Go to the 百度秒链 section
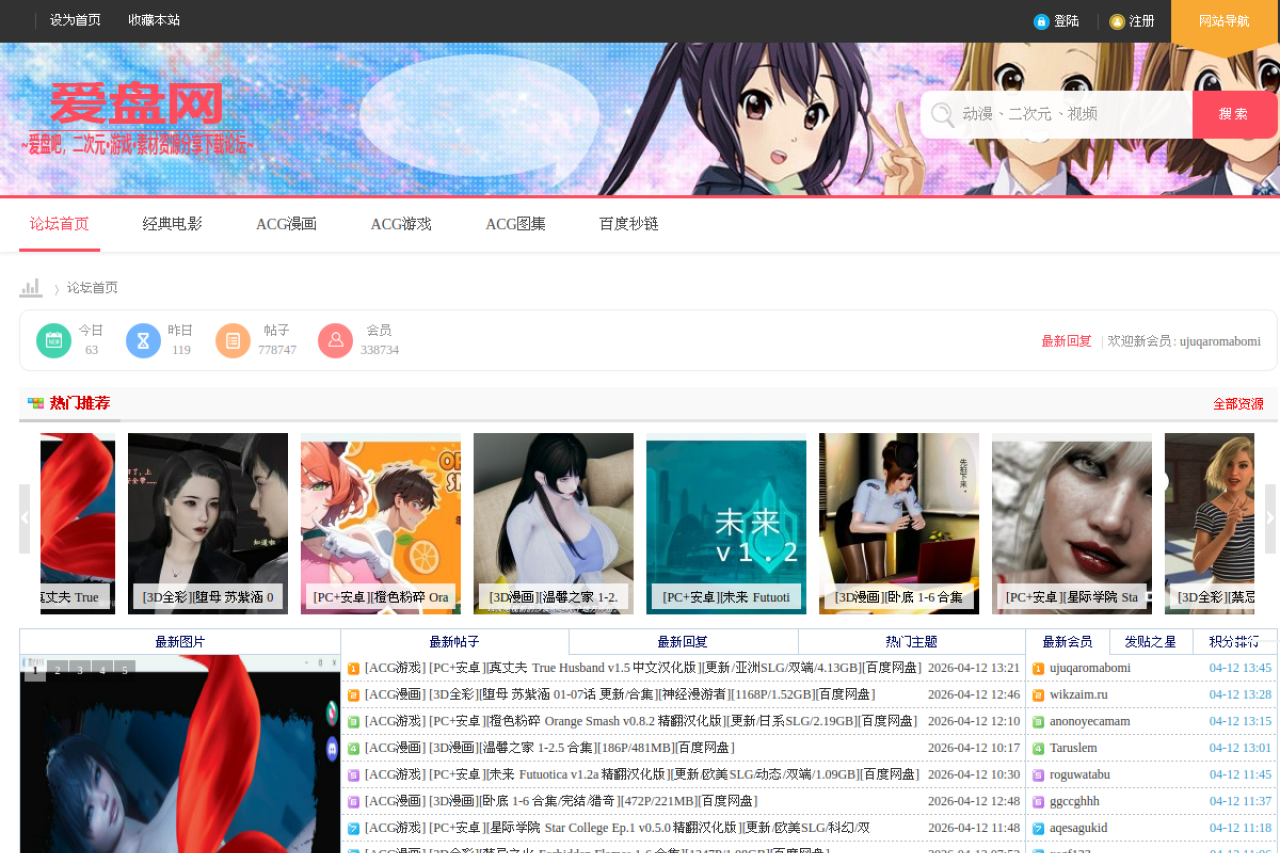The width and height of the screenshot is (1280, 853). coord(629,224)
